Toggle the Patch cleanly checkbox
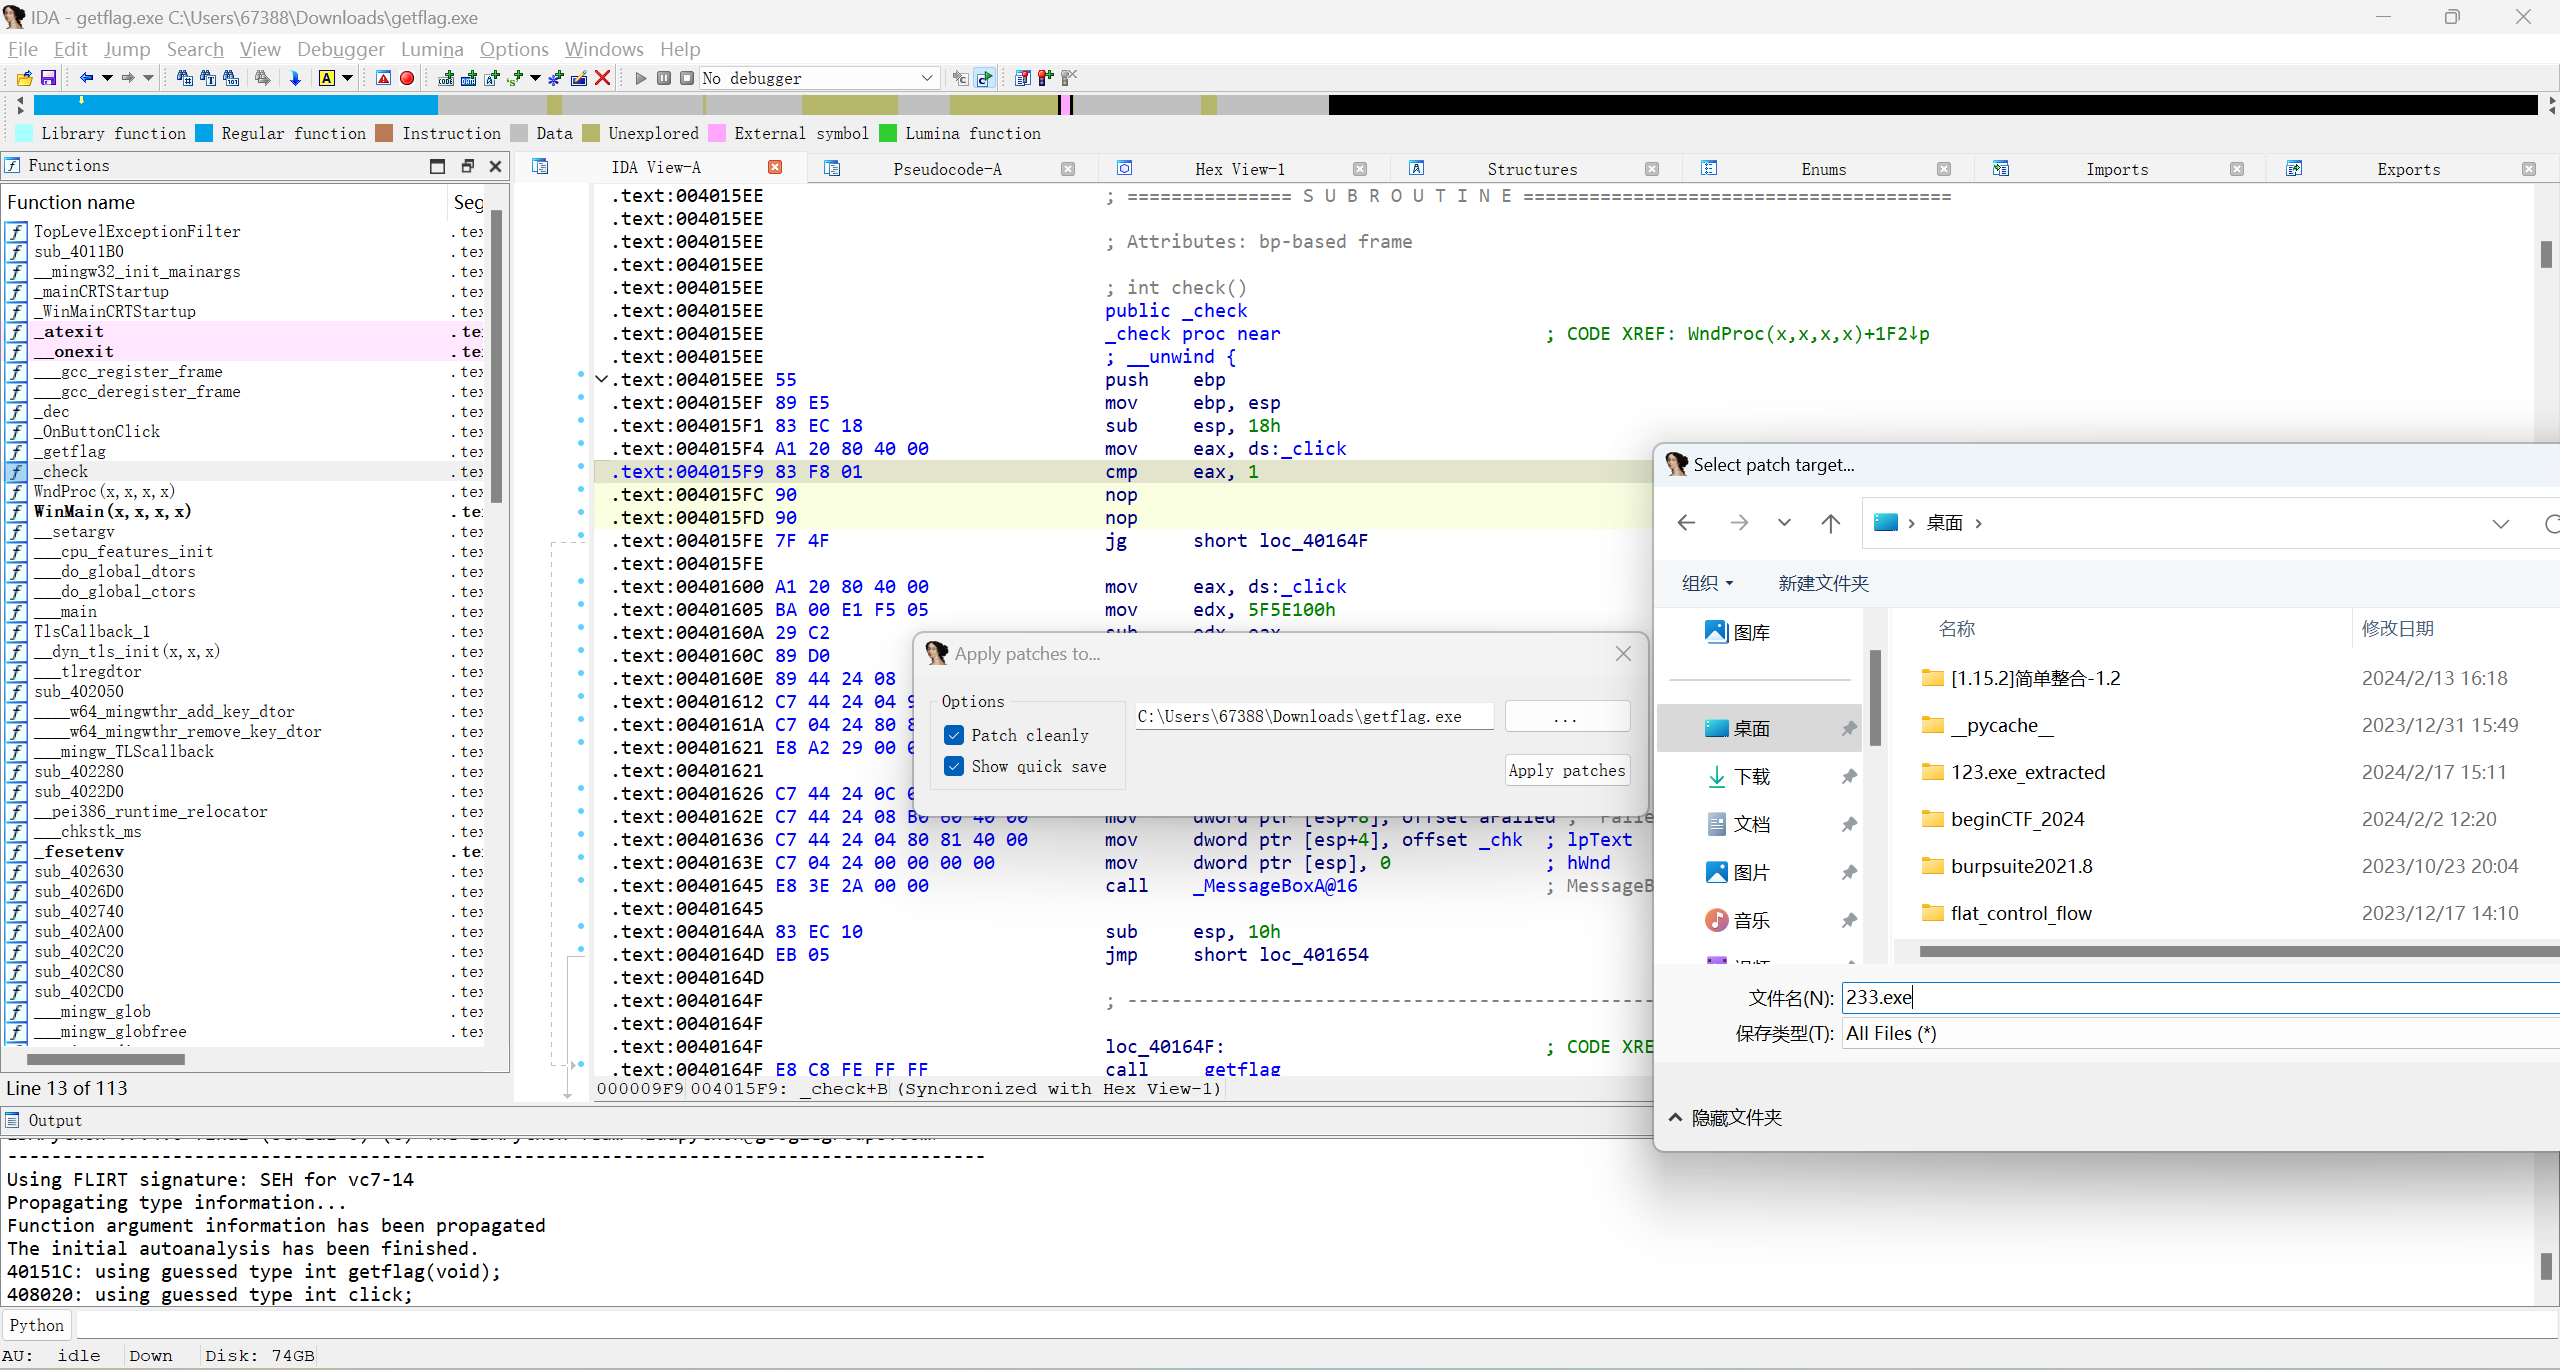Image resolution: width=2560 pixels, height=1370 pixels. click(x=954, y=735)
